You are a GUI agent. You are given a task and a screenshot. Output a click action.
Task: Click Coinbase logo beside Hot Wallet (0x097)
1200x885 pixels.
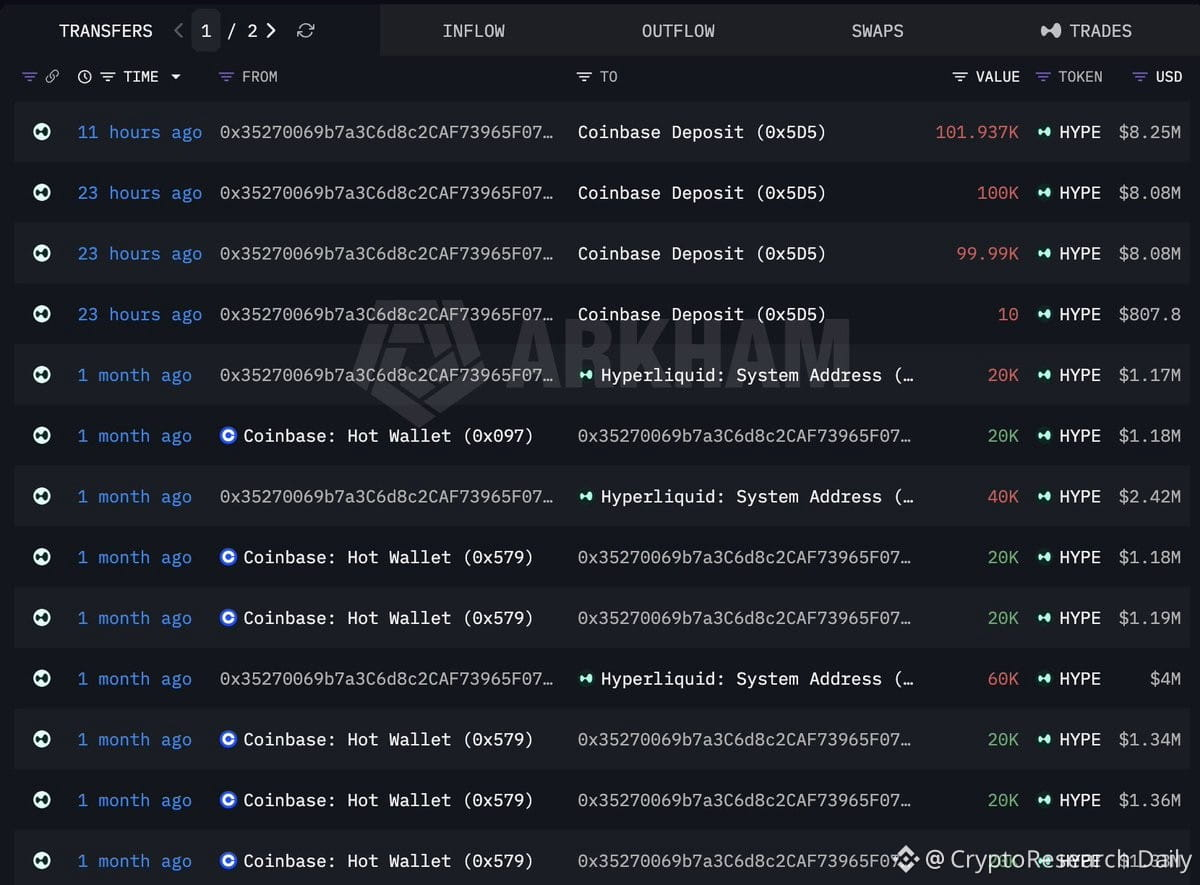coord(228,435)
